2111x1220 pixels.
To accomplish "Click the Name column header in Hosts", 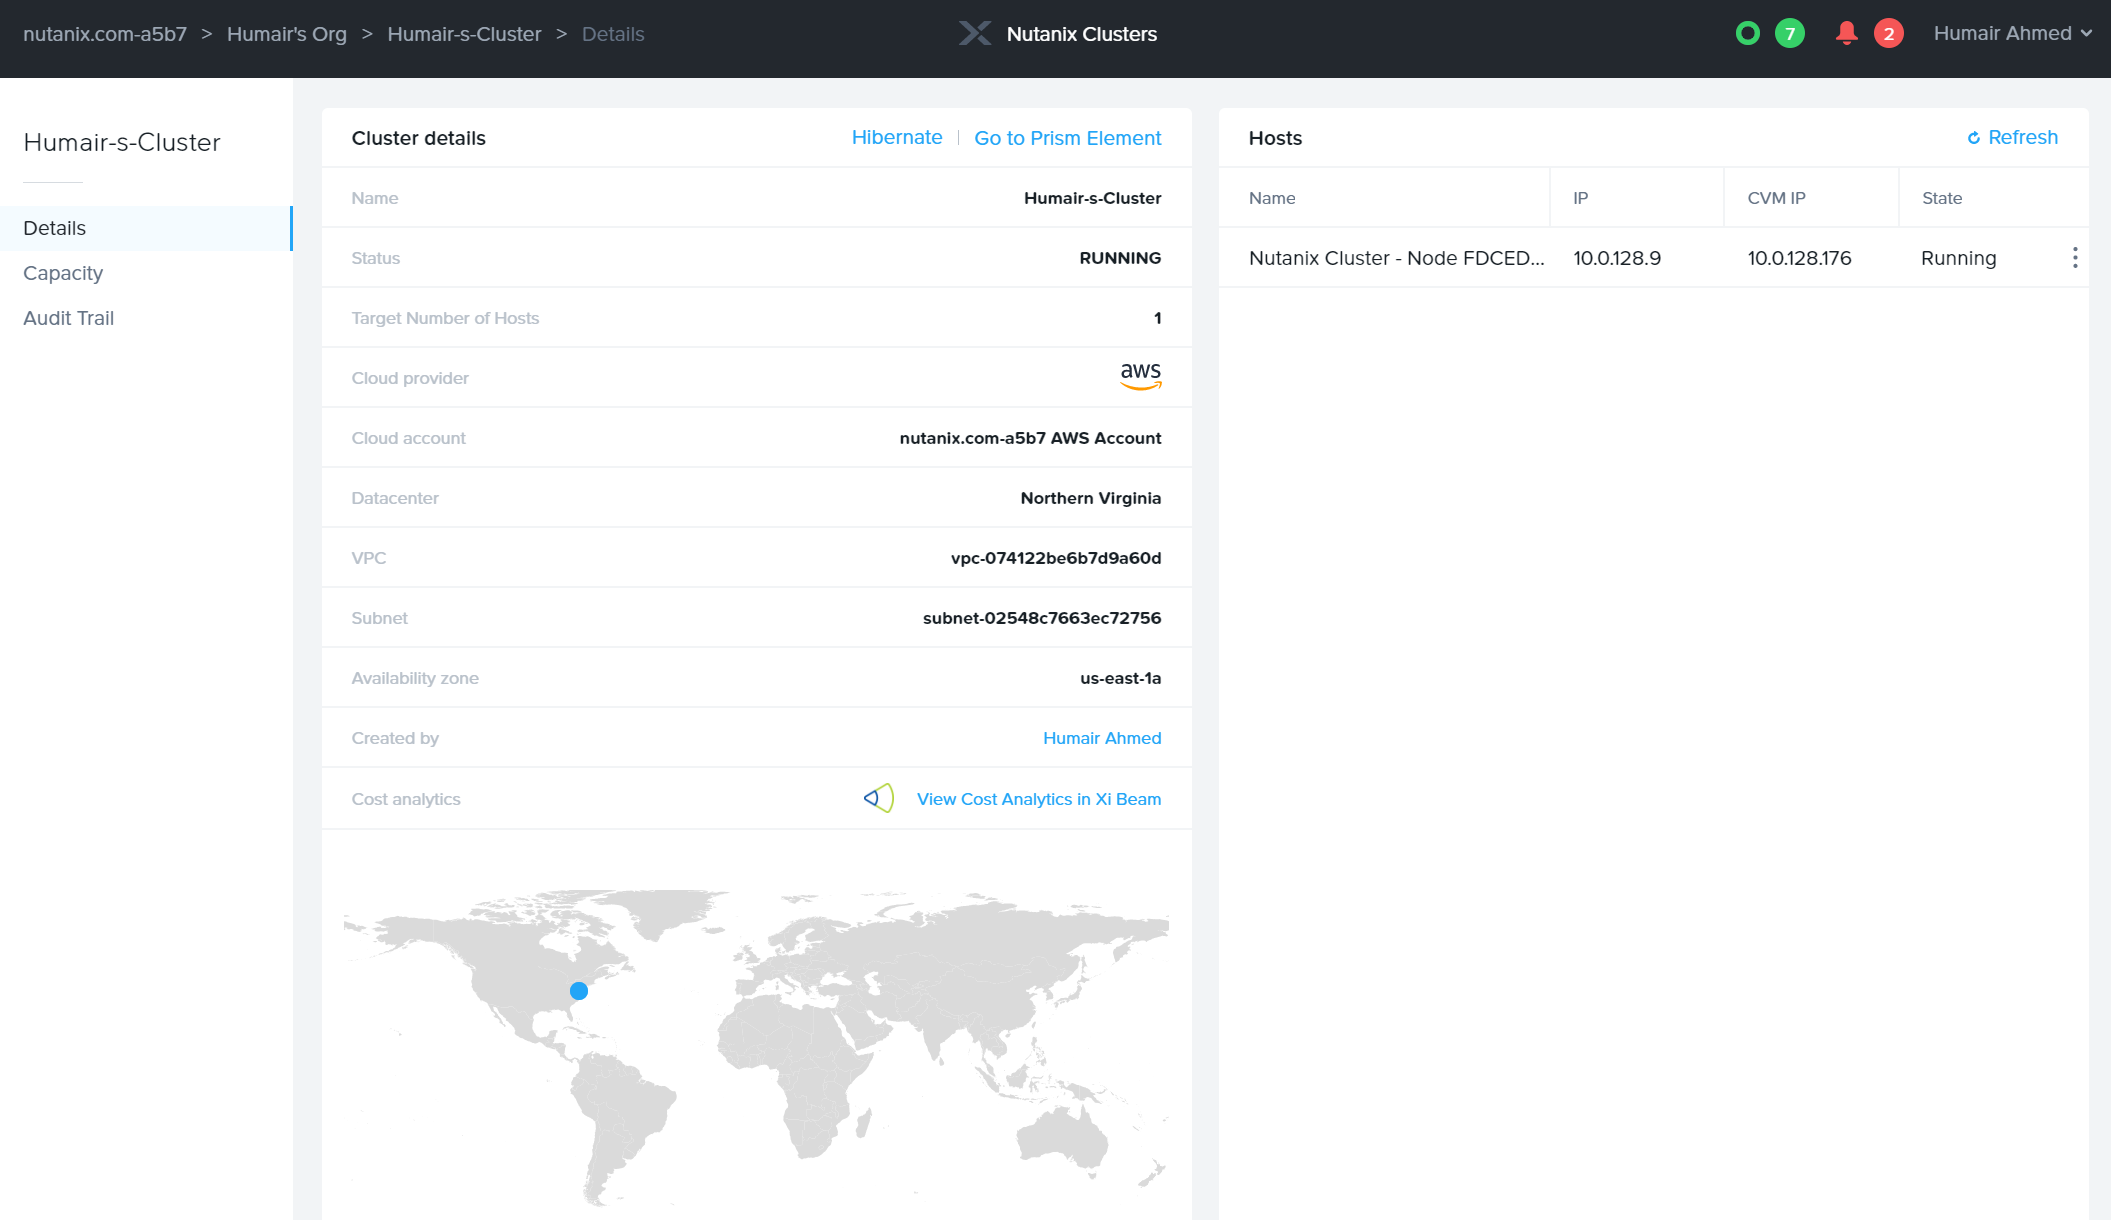I will [x=1272, y=198].
